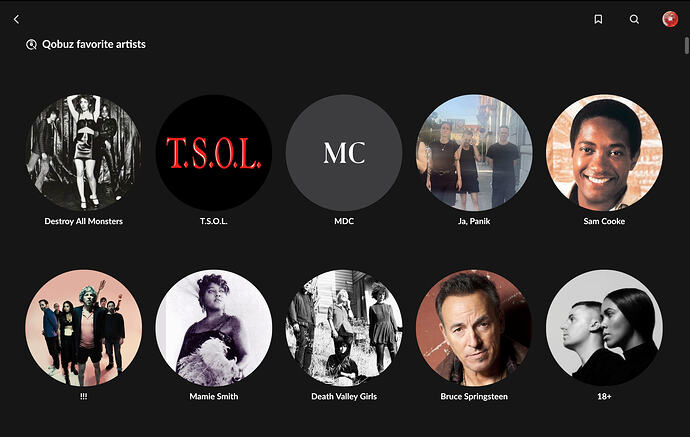Open the Bruce Springsteen artist photo
The width and height of the screenshot is (690, 437).
[x=474, y=328]
